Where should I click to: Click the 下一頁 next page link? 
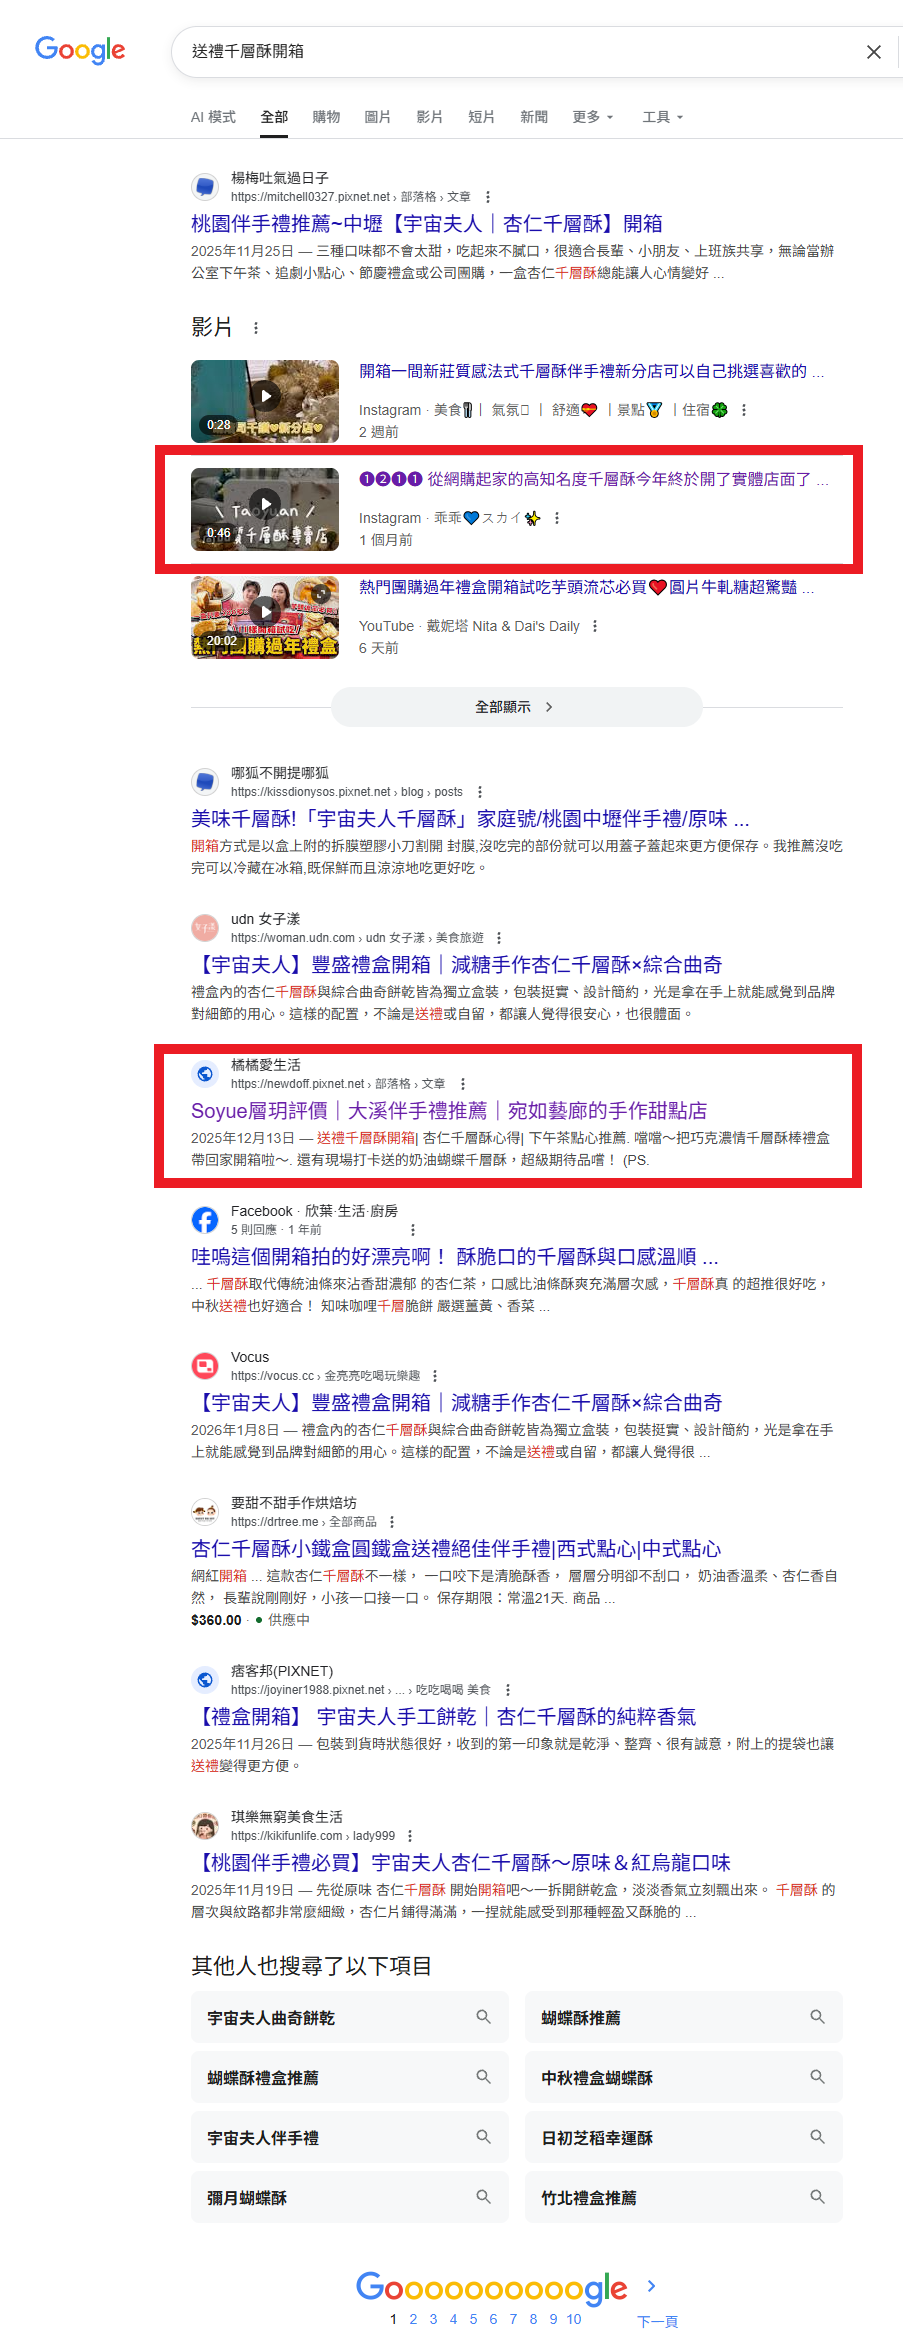pos(657,2322)
